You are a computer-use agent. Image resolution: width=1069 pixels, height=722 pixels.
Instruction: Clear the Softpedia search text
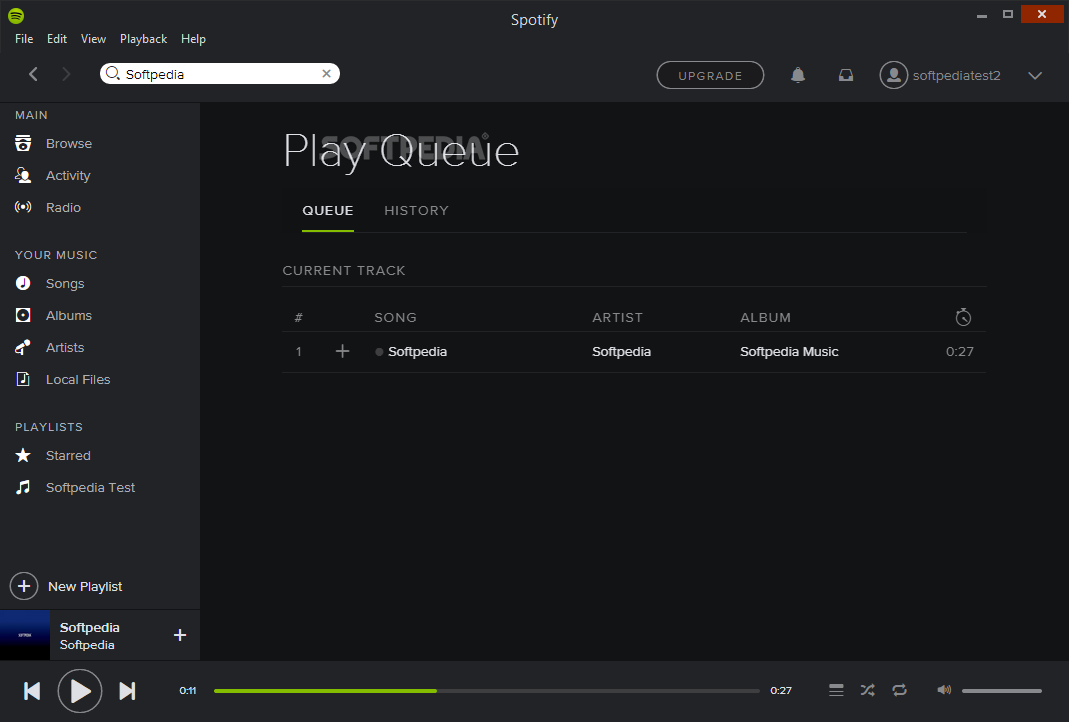[x=327, y=74]
